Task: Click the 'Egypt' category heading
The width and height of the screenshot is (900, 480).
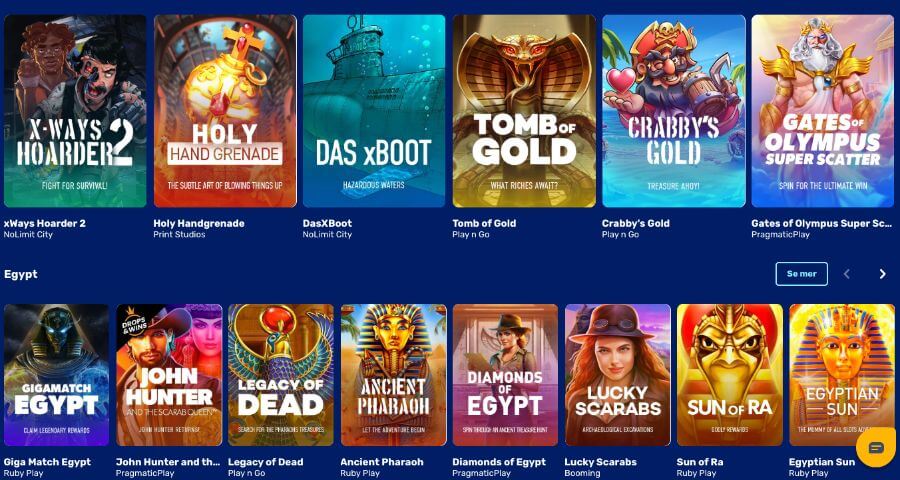Action: click(21, 274)
